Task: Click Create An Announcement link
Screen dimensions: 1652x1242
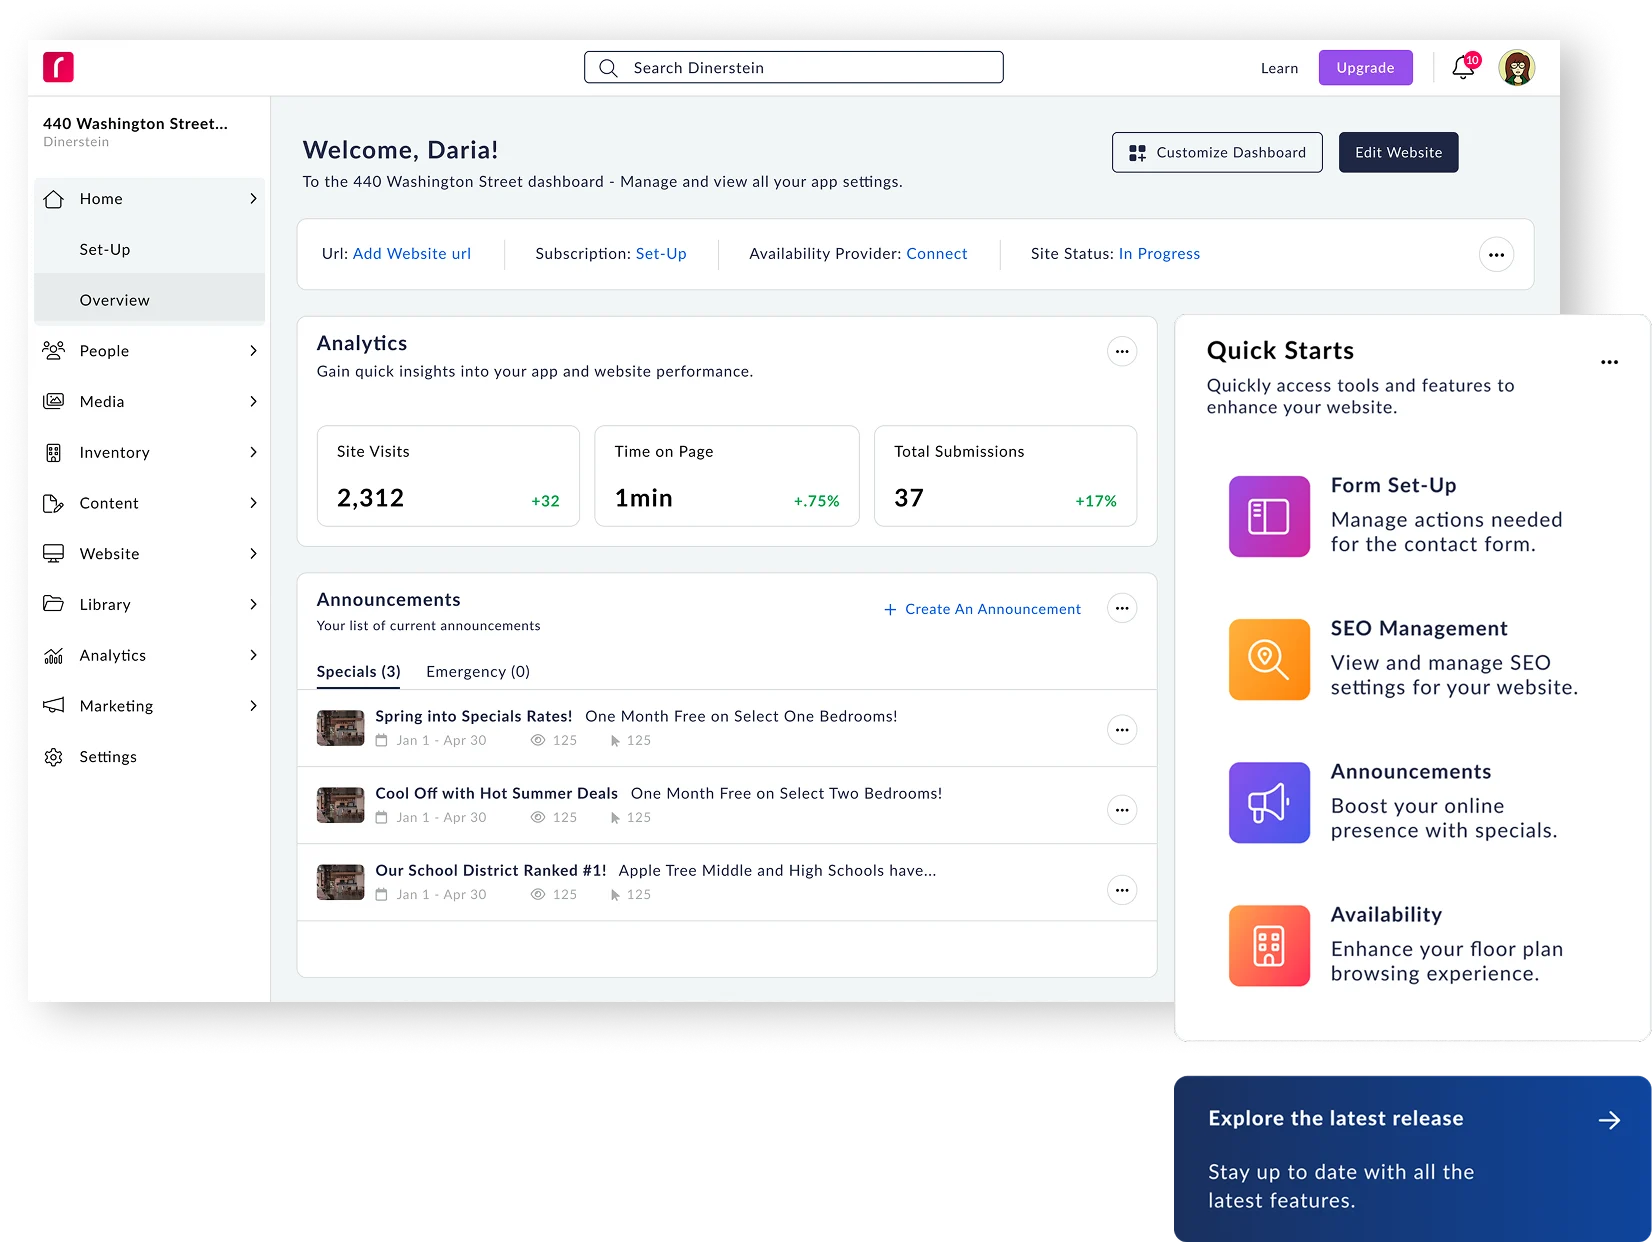Action: click(x=983, y=609)
